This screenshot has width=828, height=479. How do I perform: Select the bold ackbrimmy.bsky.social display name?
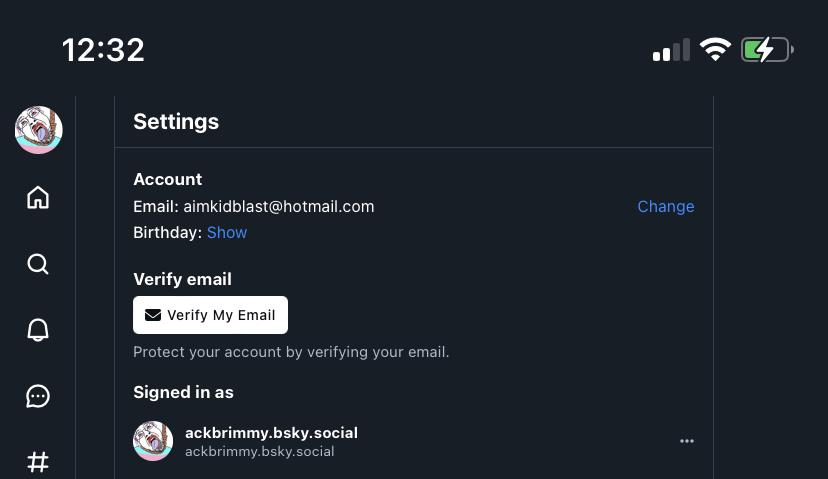(271, 433)
